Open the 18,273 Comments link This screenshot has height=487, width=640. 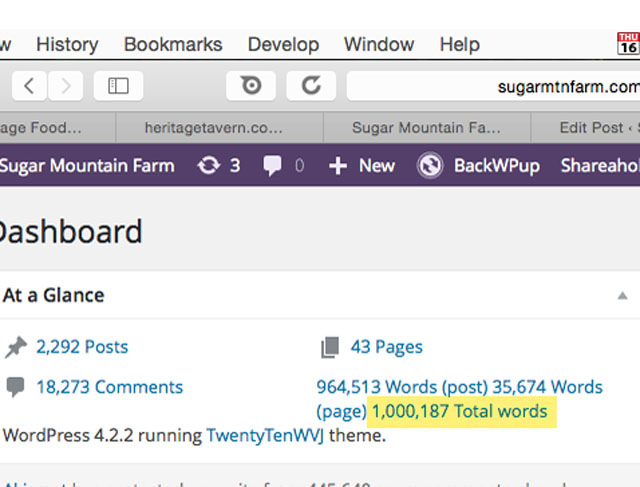coord(110,387)
